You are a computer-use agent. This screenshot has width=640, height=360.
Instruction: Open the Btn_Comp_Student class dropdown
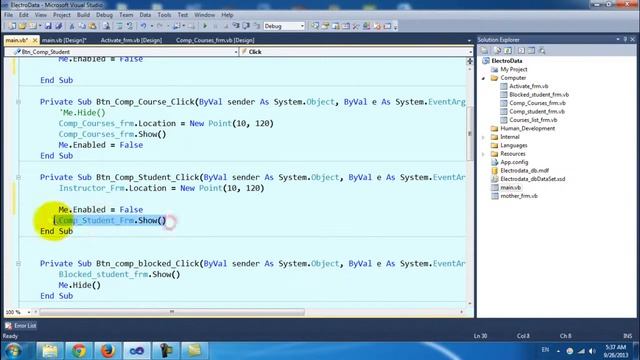point(236,52)
